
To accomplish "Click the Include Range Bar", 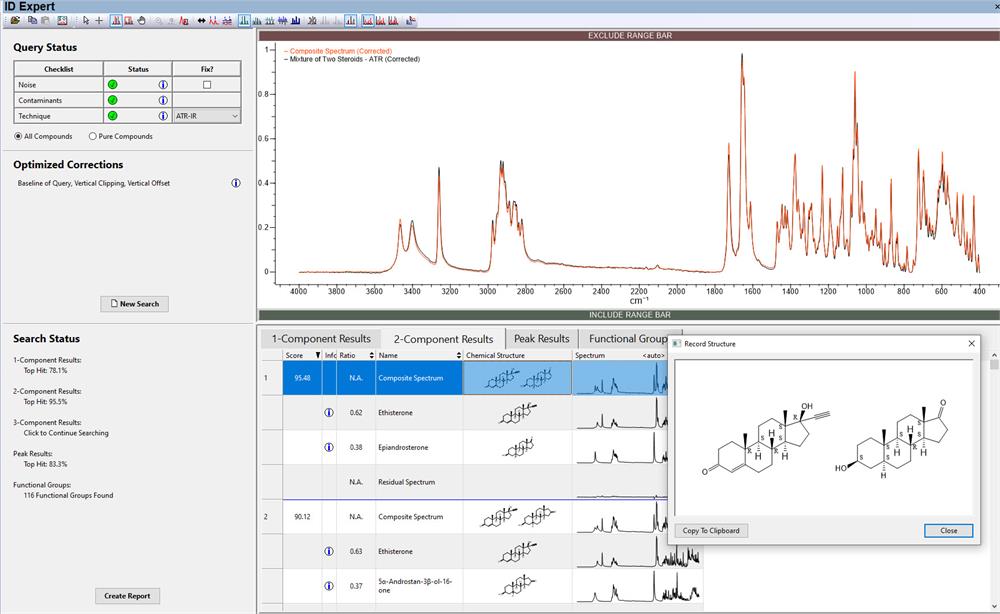I will (x=628, y=314).
